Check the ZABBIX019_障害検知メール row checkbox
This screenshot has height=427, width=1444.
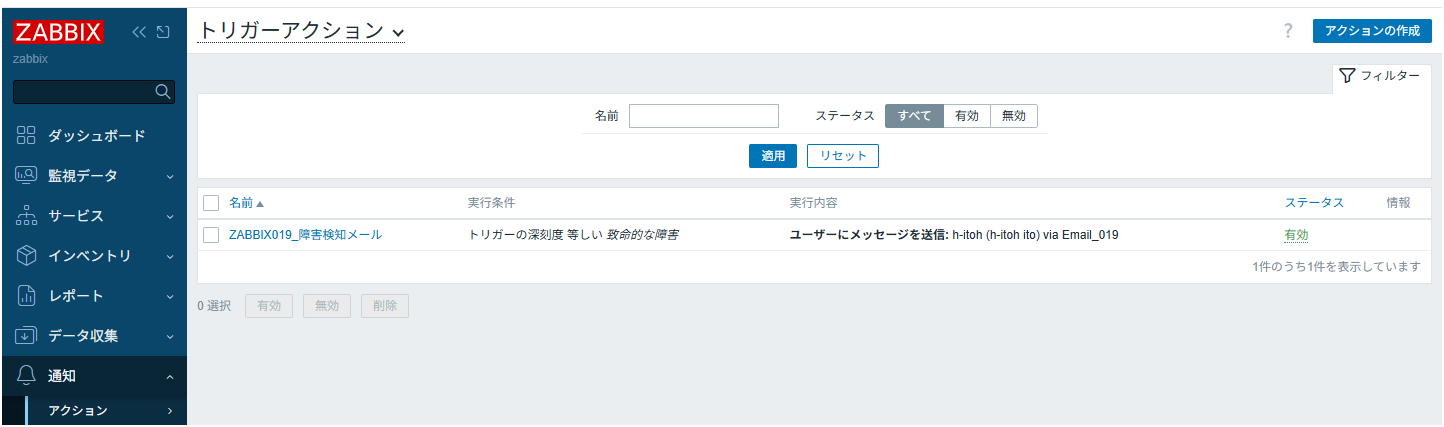coord(211,235)
